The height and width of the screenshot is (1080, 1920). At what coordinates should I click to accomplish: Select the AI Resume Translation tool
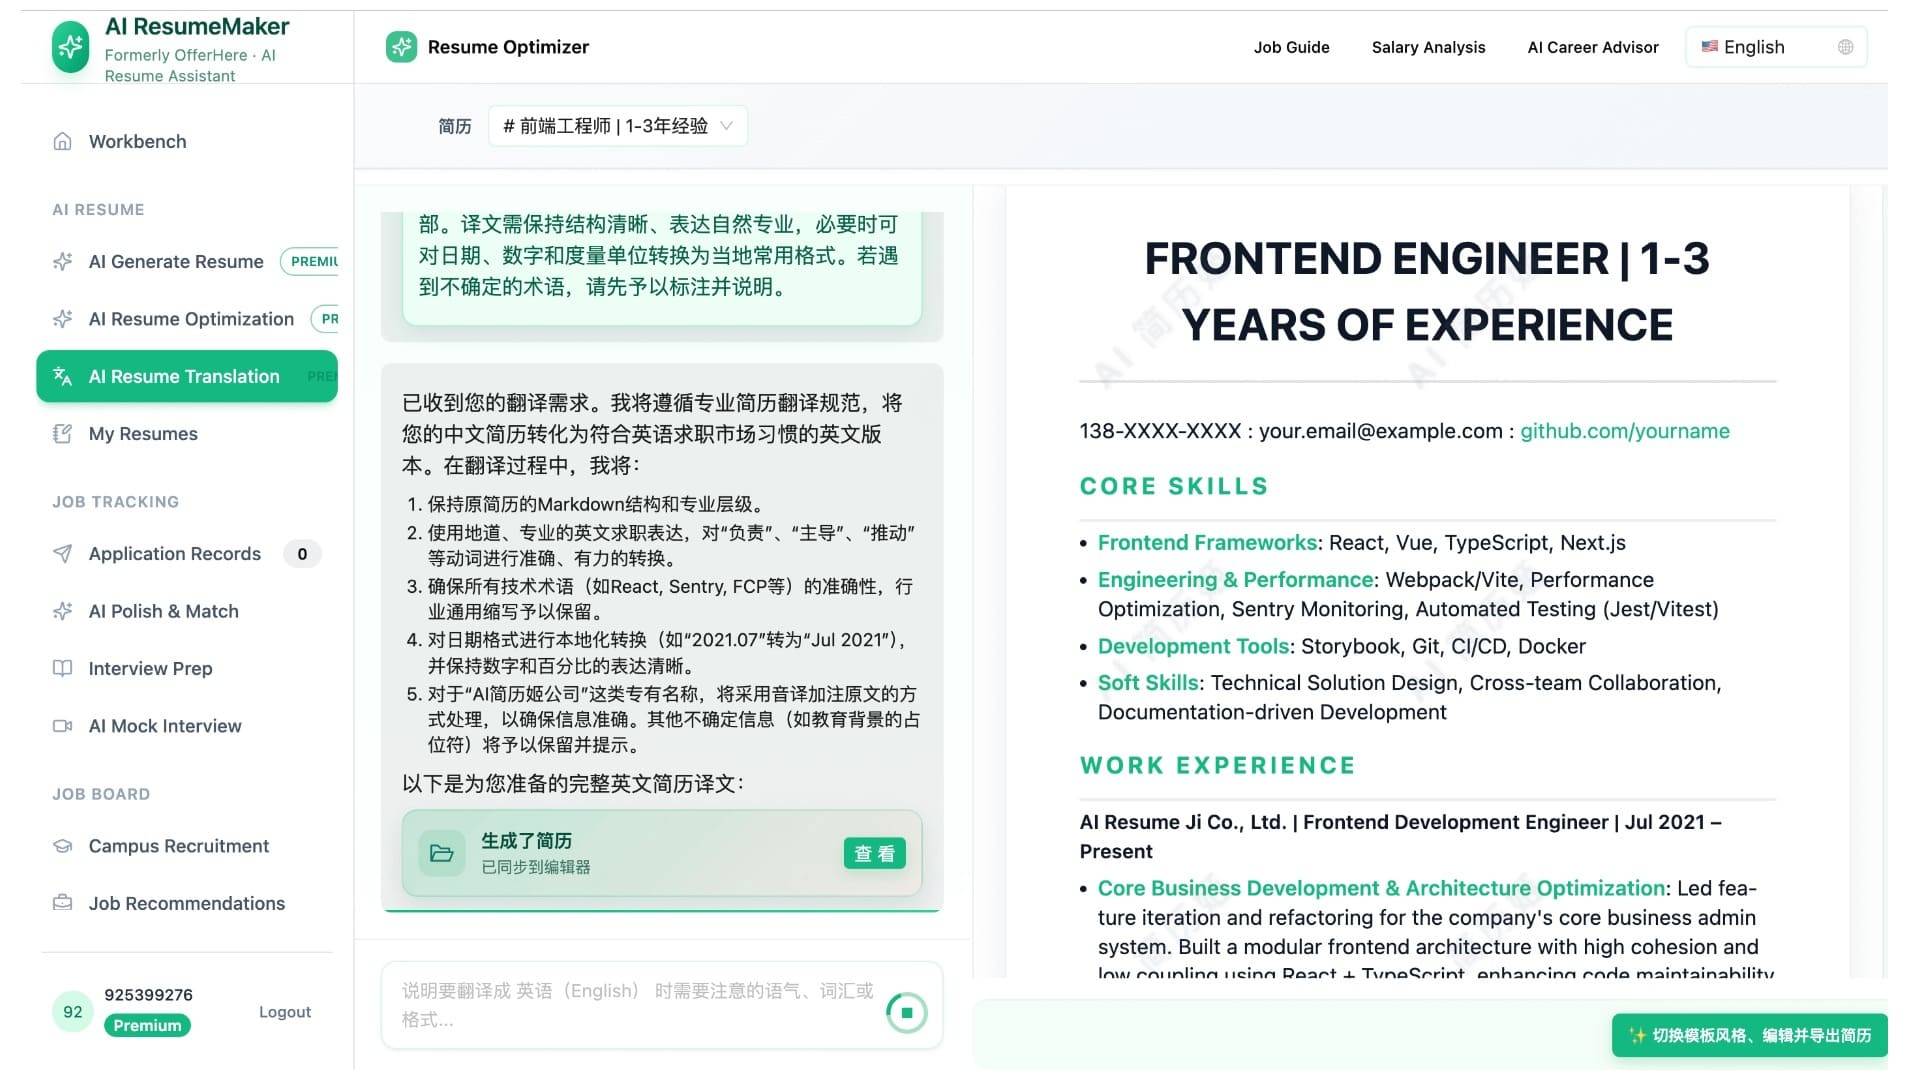pyautogui.click(x=184, y=376)
